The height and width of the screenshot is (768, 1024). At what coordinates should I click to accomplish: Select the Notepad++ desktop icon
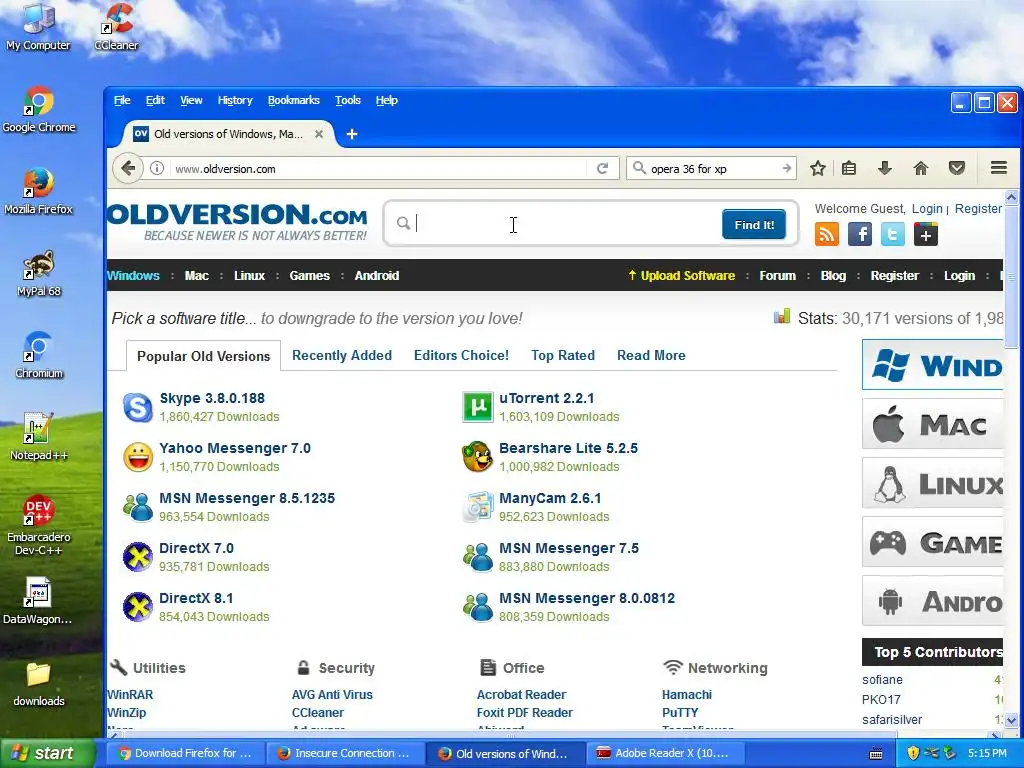point(39,438)
